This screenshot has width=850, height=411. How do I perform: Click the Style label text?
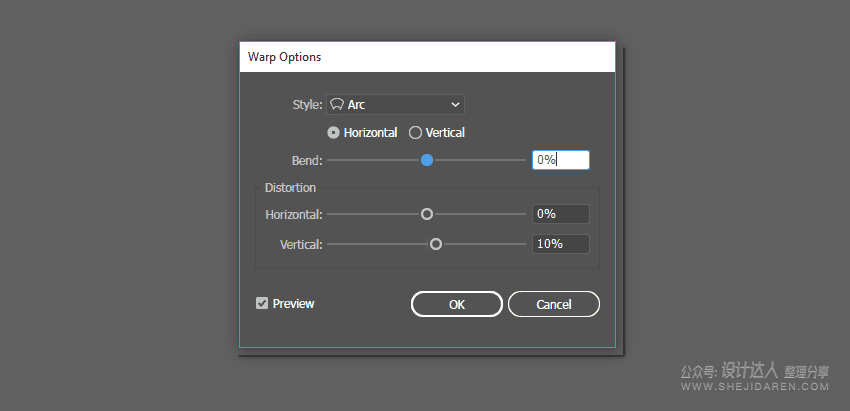[307, 104]
